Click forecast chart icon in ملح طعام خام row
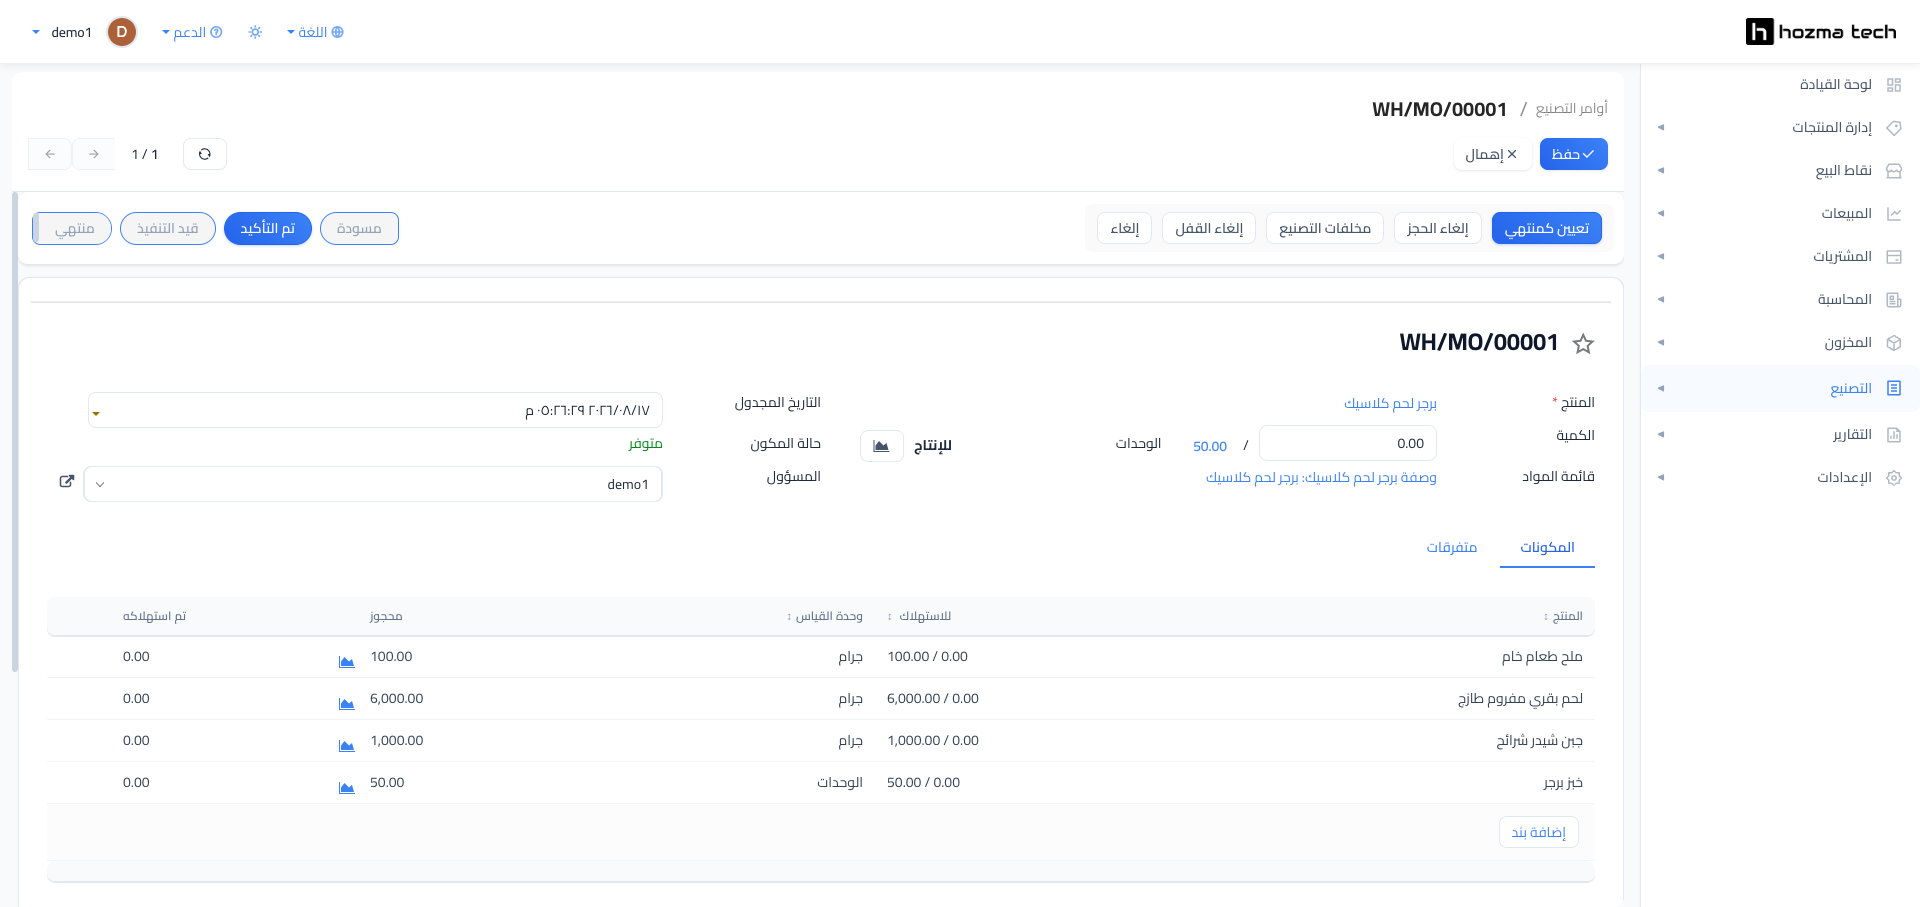 [346, 662]
